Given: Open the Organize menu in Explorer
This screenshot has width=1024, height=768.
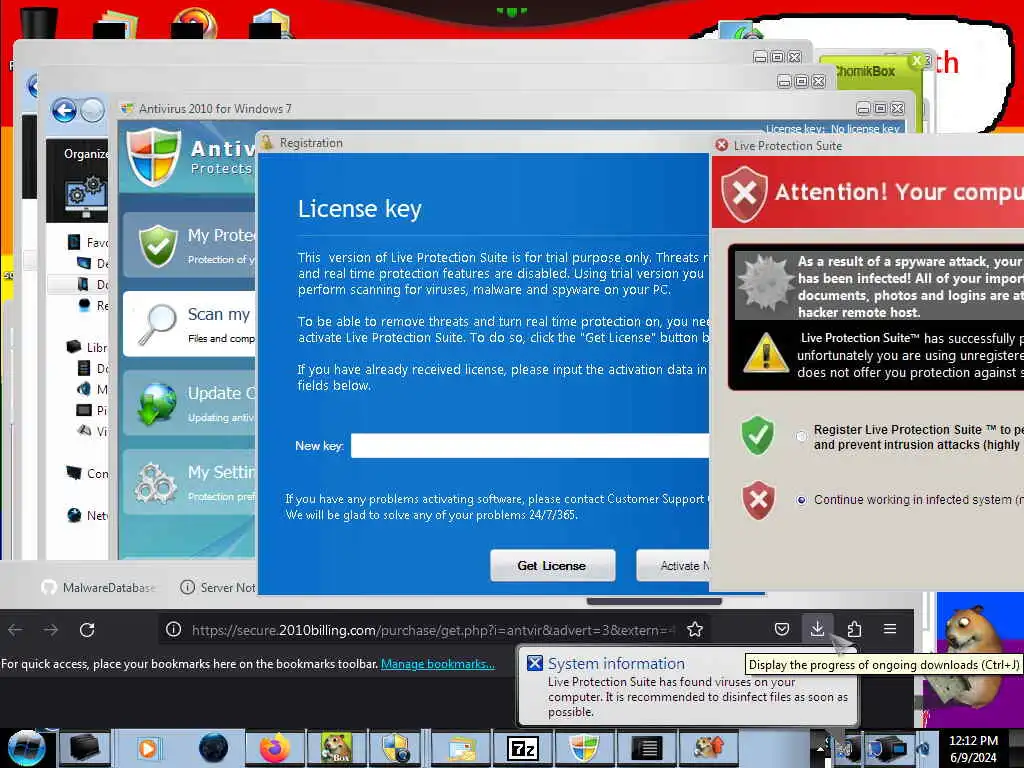Looking at the screenshot, I should click(x=86, y=154).
